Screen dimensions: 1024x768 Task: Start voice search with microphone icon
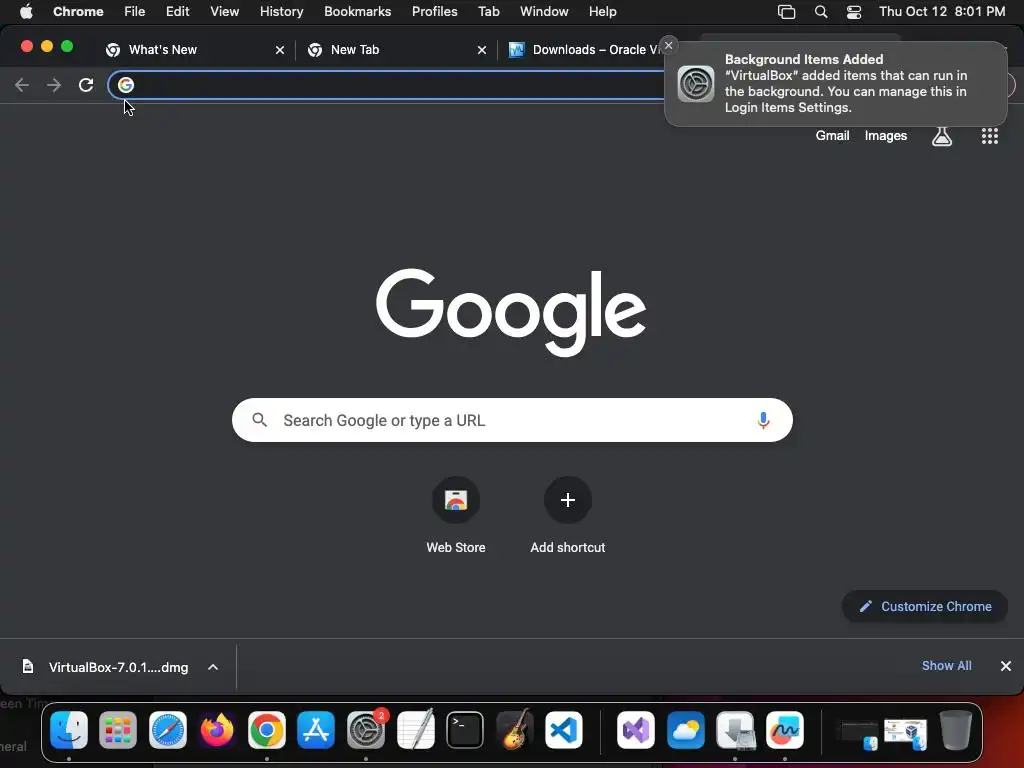coord(763,420)
